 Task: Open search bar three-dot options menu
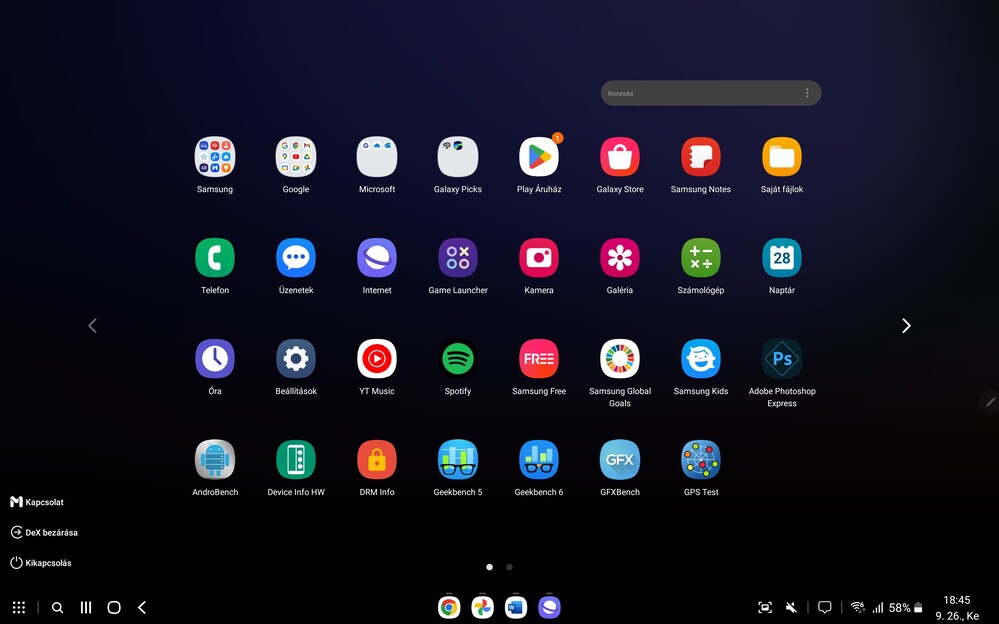click(x=807, y=93)
